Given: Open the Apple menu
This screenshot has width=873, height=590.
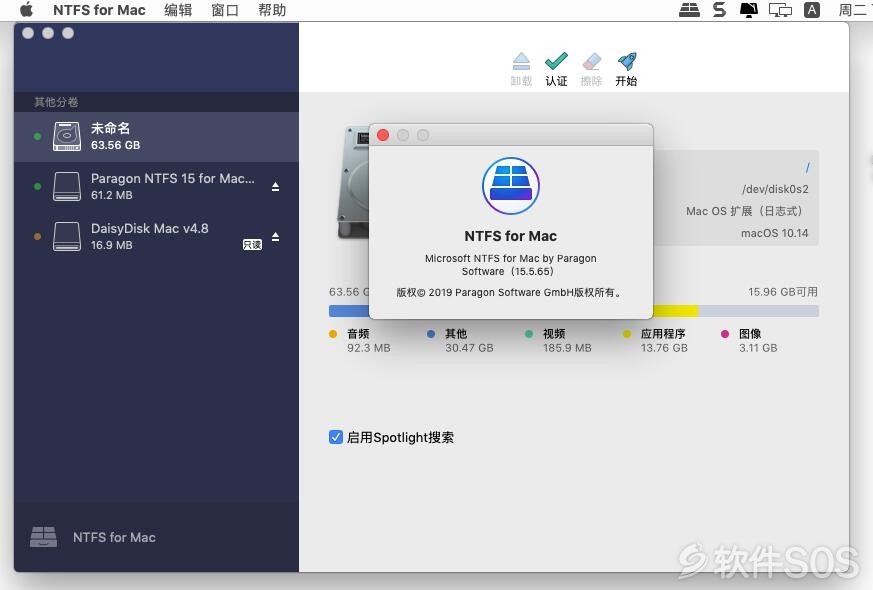Looking at the screenshot, I should [27, 10].
